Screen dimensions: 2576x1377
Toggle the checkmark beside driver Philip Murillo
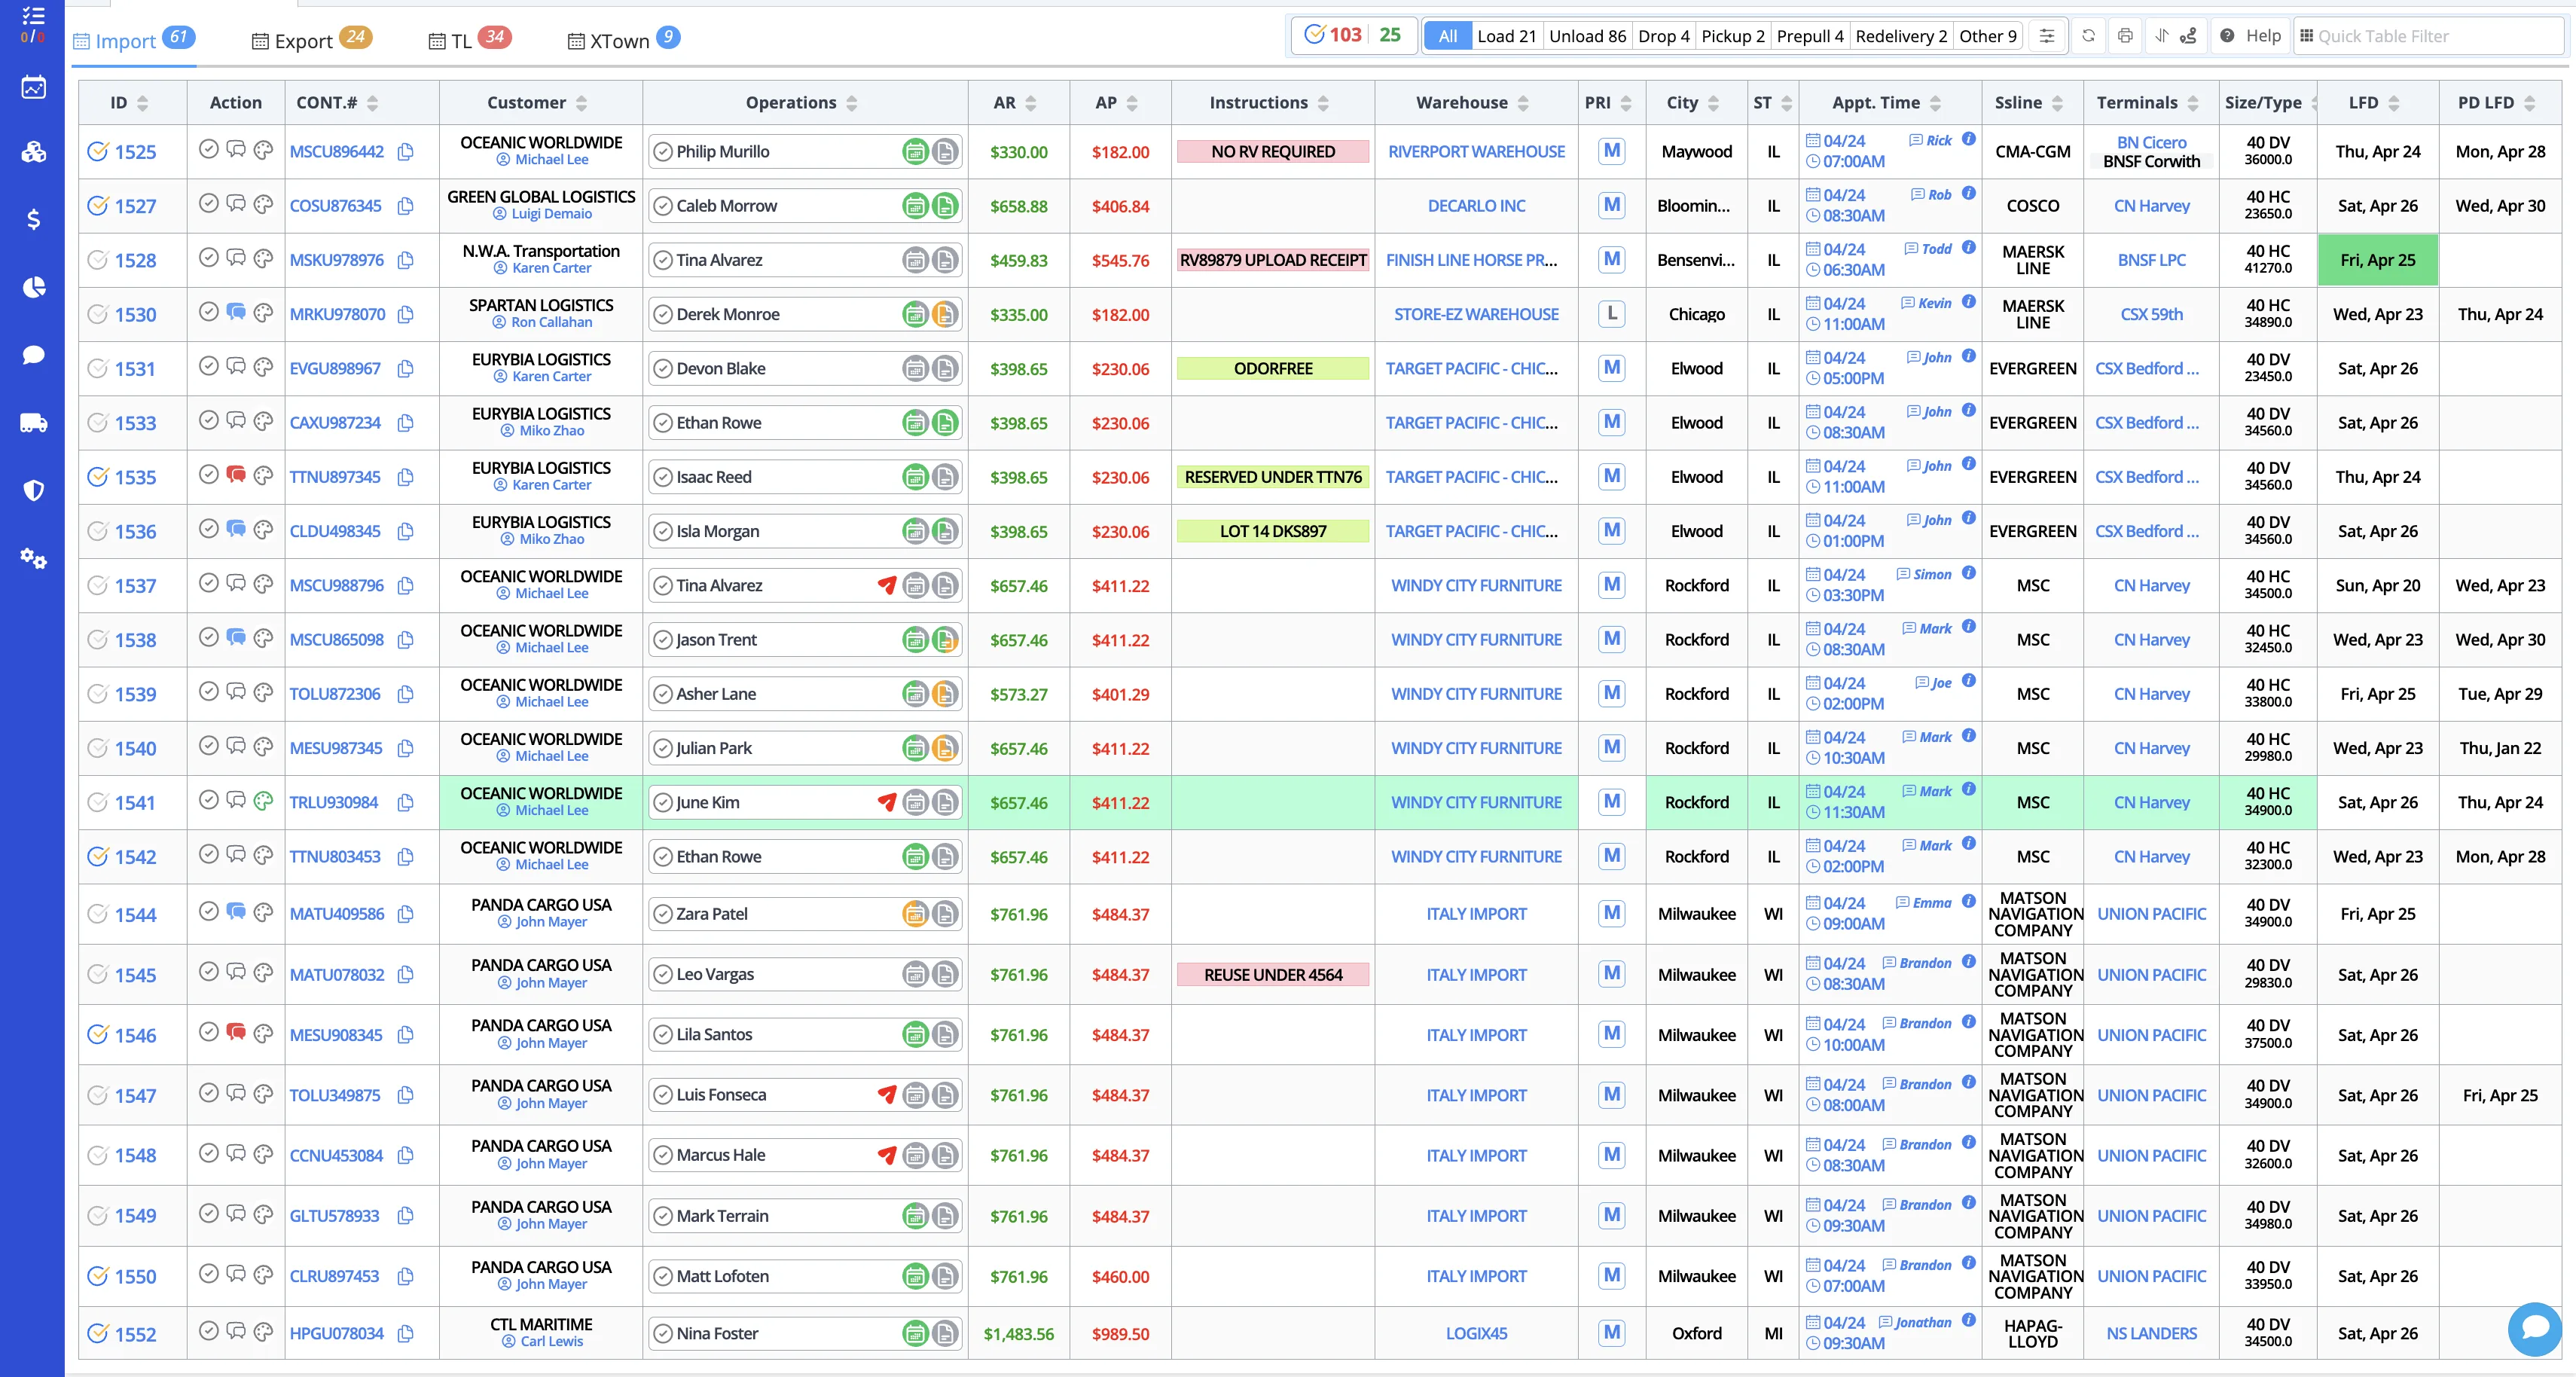coord(662,152)
